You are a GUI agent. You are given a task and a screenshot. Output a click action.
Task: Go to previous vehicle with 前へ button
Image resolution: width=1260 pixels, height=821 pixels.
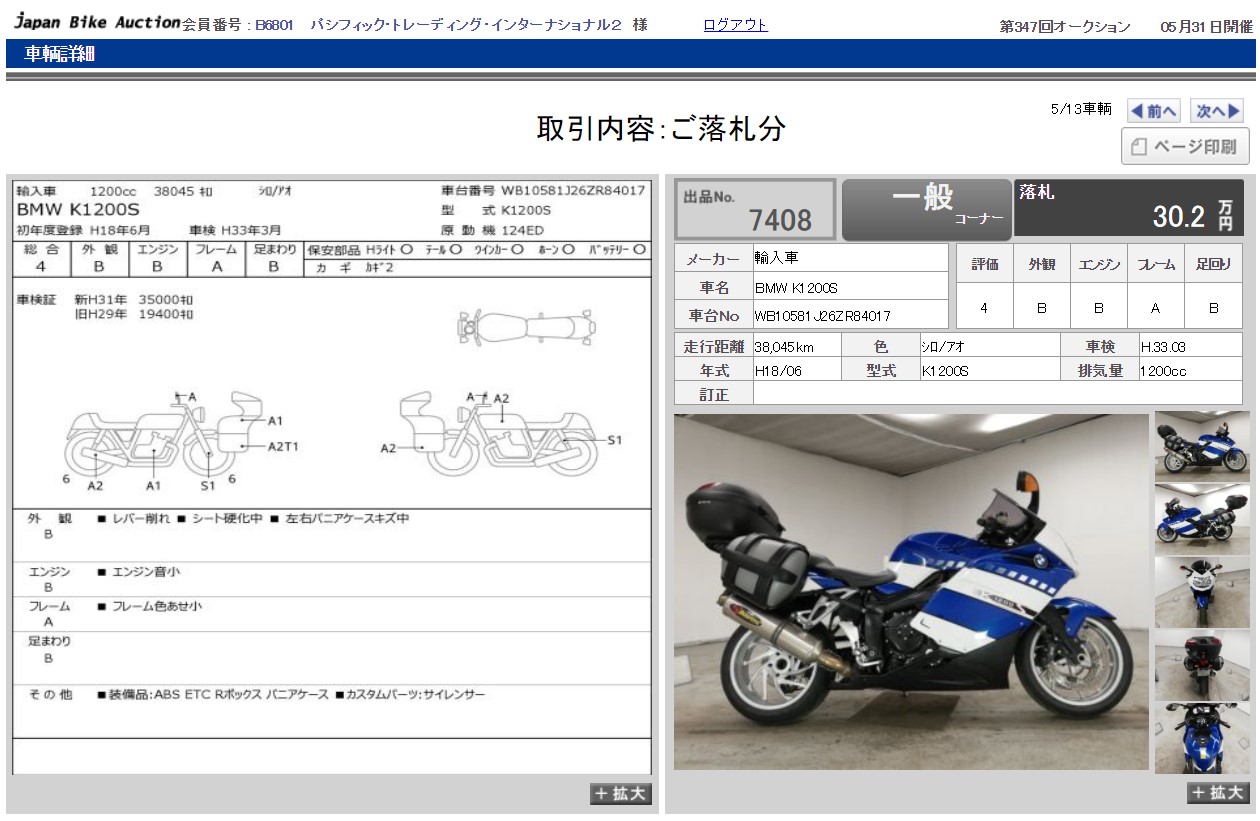click(x=1154, y=111)
